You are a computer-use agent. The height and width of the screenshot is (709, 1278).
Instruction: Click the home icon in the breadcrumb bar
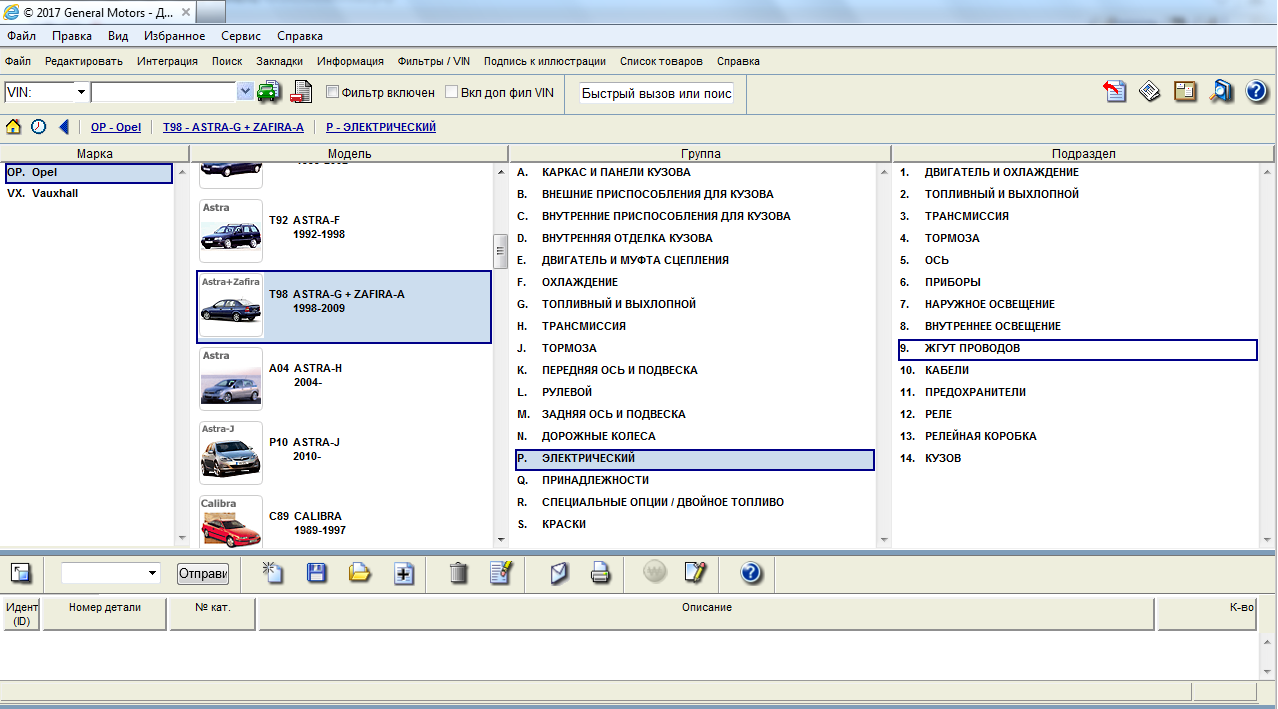coord(14,127)
